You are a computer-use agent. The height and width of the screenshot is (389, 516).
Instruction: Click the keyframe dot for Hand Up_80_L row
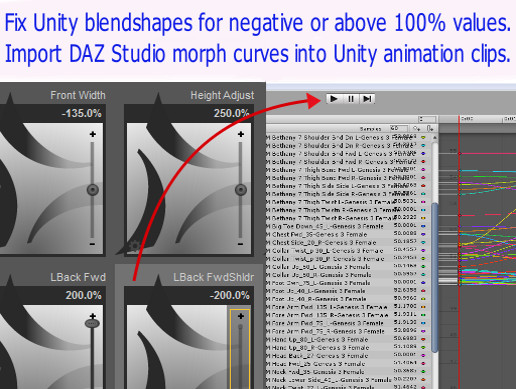click(x=423, y=339)
